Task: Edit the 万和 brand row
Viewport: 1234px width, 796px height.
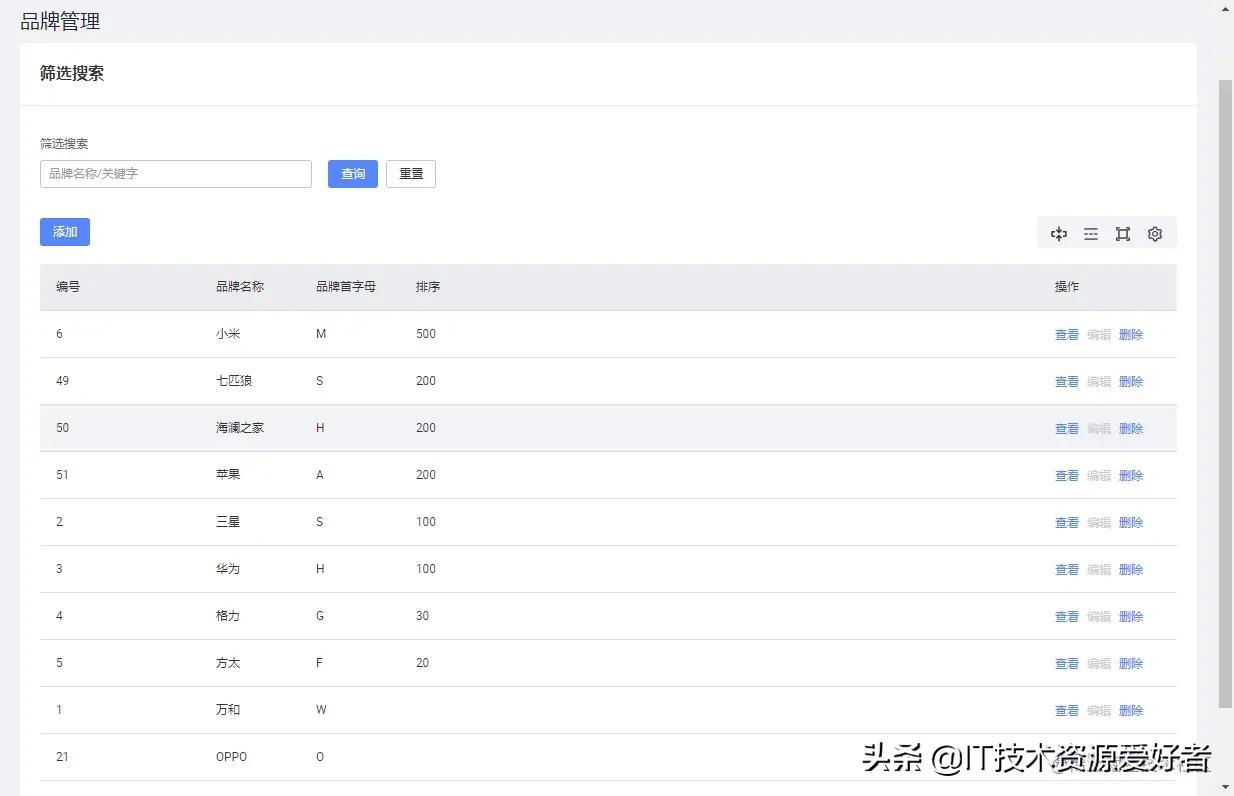Action: (1099, 711)
